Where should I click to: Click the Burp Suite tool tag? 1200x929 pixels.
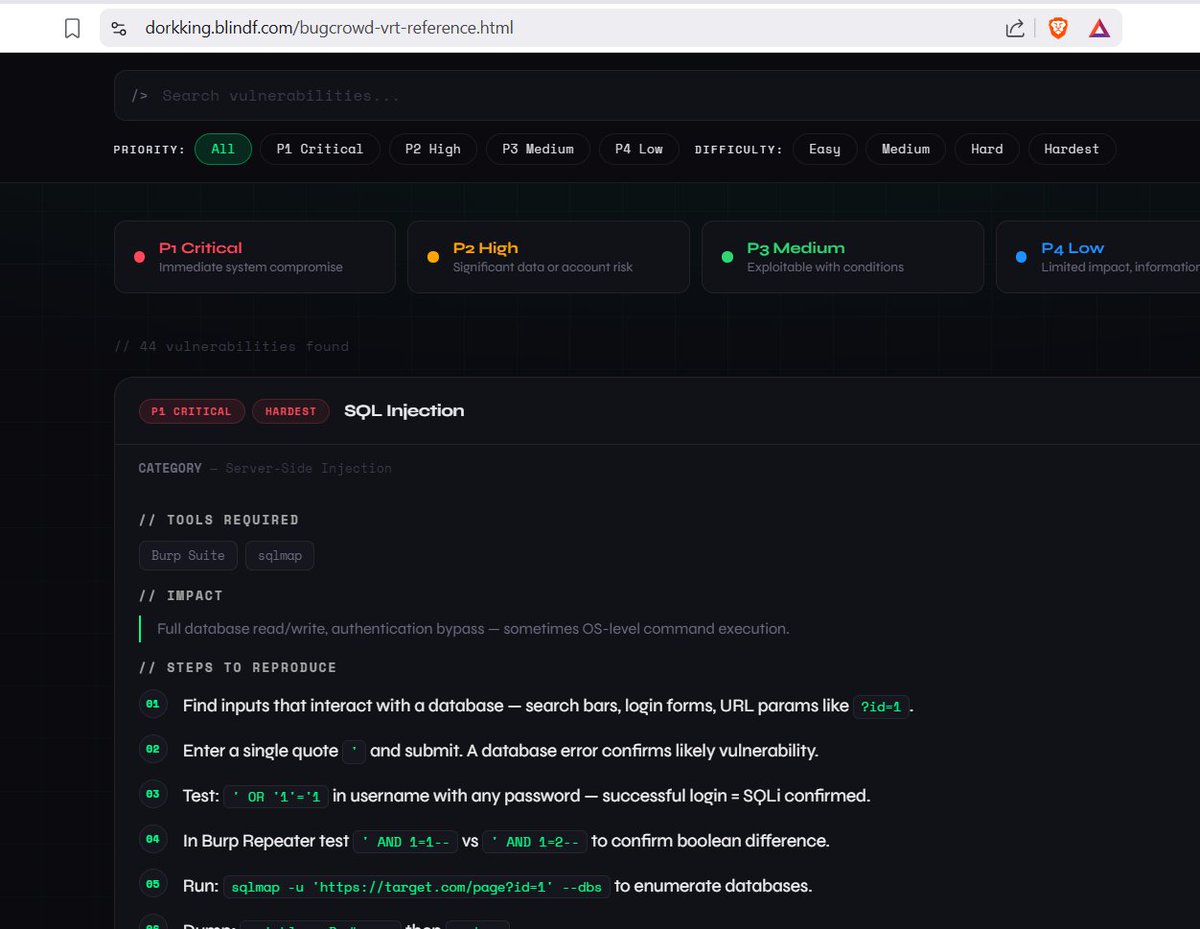pos(188,556)
